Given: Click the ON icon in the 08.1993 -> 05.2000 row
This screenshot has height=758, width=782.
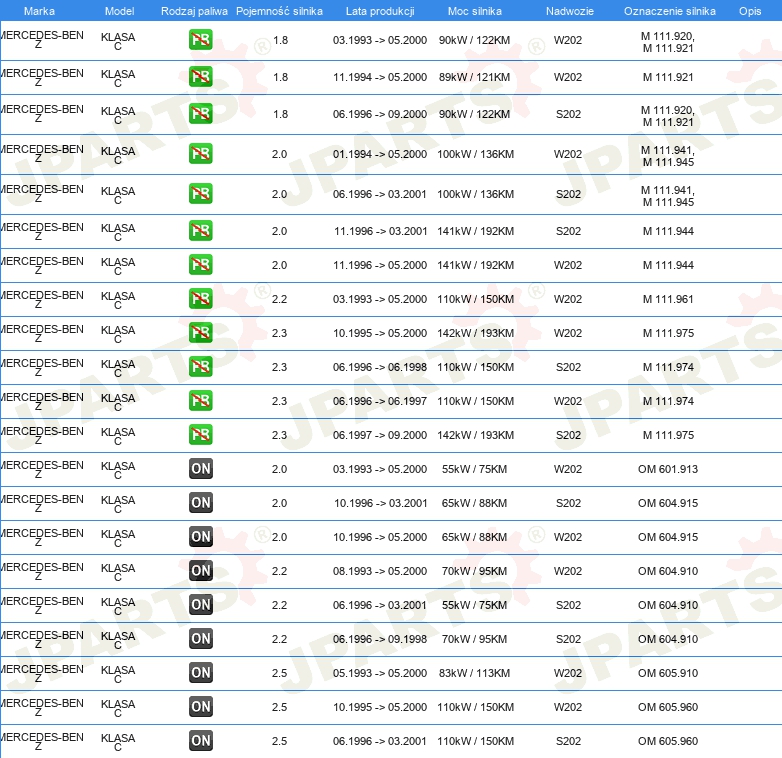Looking at the screenshot, I should 201,571.
